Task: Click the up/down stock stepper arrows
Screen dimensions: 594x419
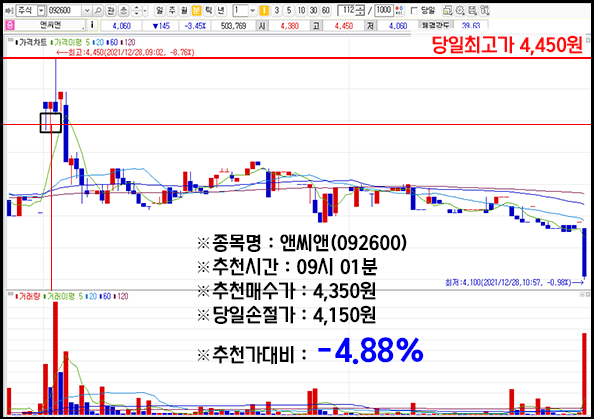Action: pos(136,11)
